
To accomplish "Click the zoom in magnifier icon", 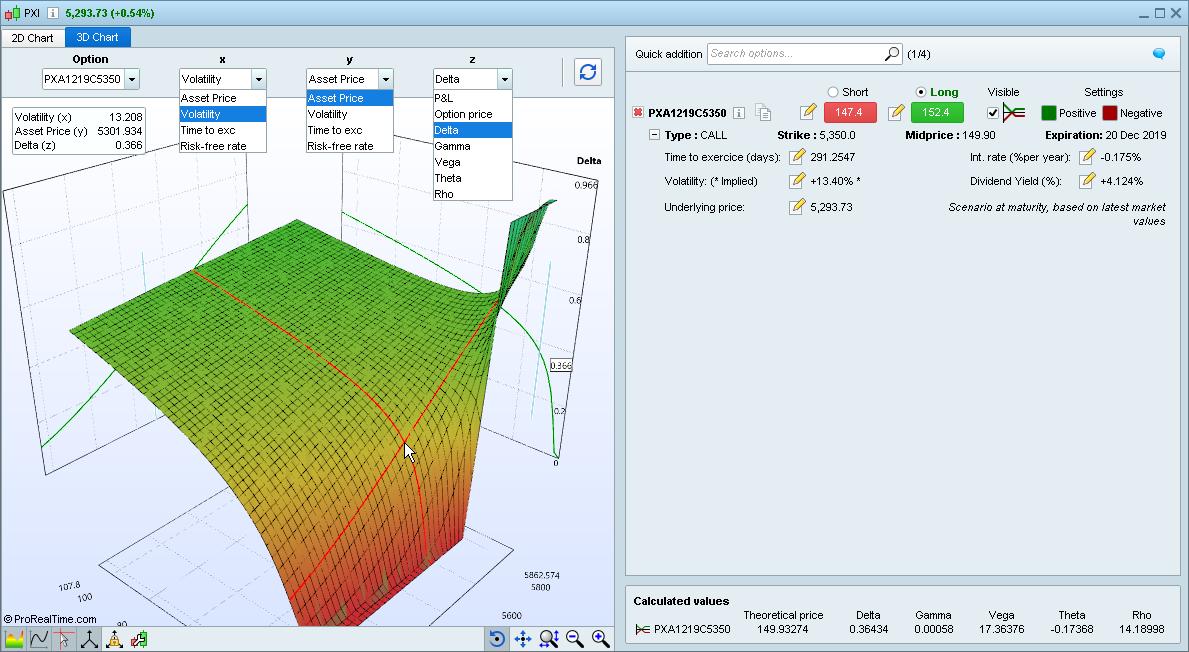I will coord(600,639).
